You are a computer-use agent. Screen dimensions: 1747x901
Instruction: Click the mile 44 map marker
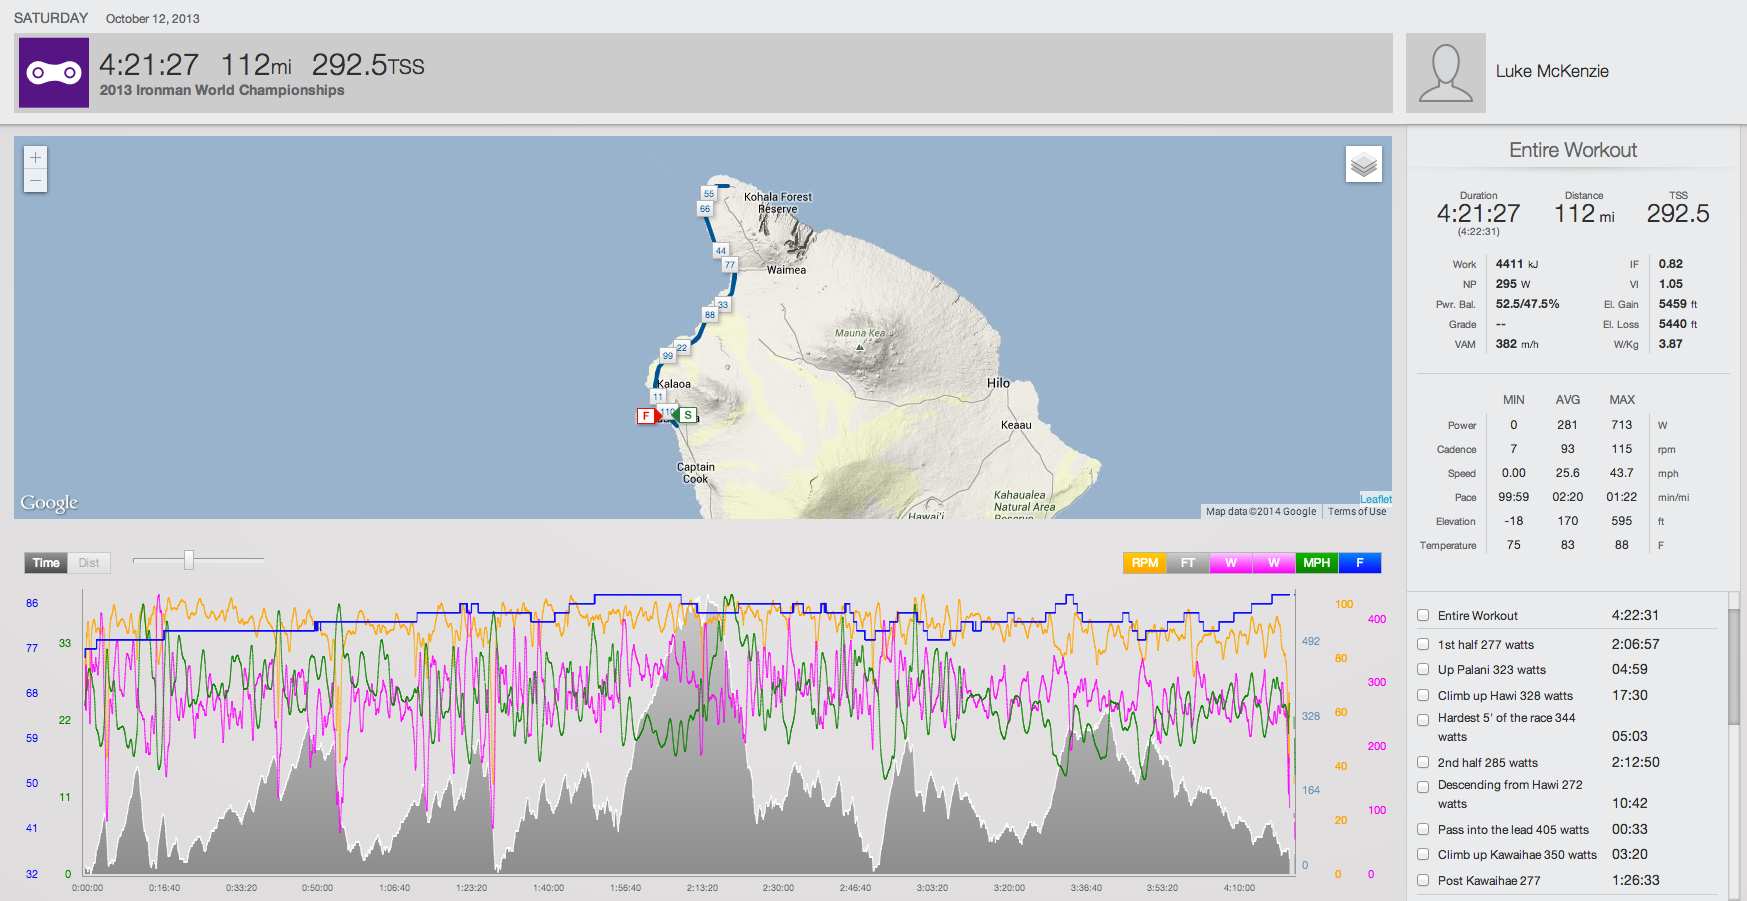click(x=721, y=251)
